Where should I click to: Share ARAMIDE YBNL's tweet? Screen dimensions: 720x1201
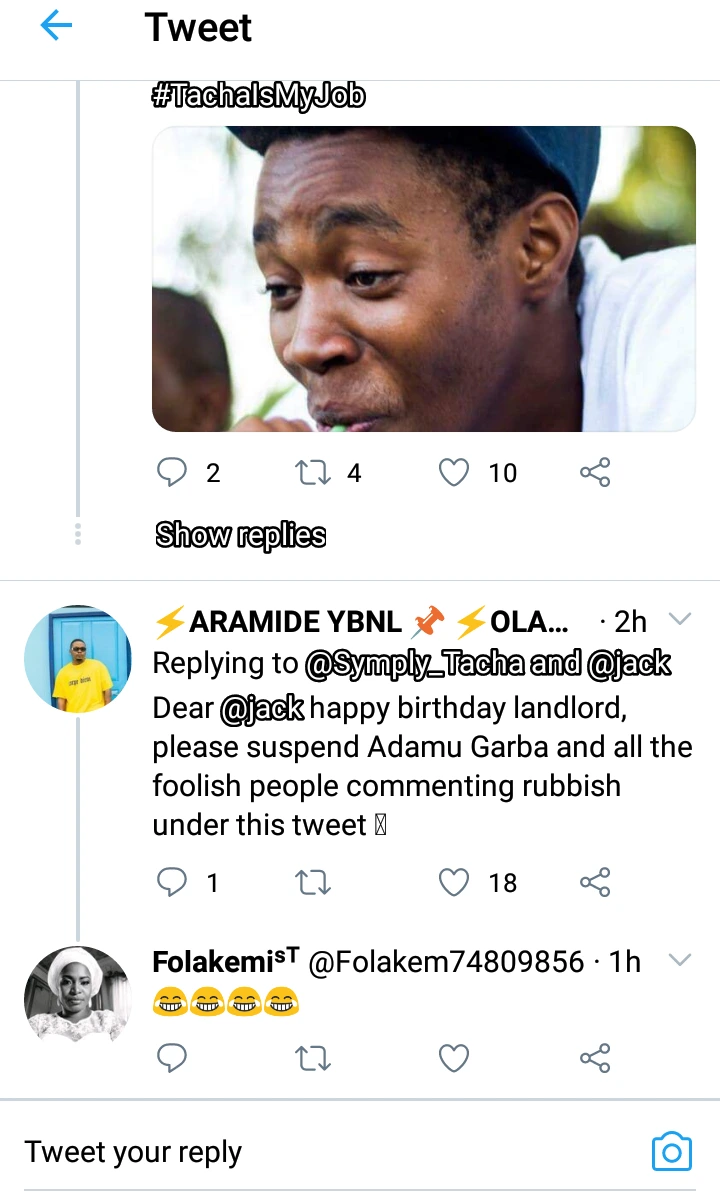tap(595, 882)
